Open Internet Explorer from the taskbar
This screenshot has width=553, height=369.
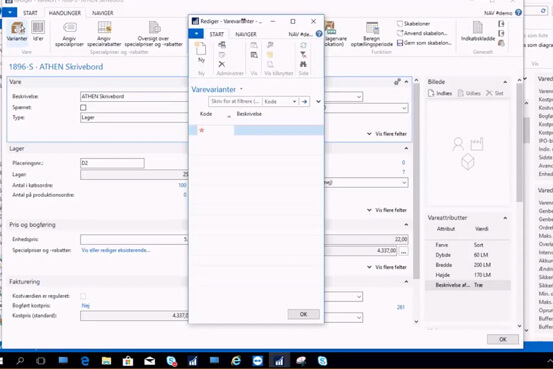pyautogui.click(x=236, y=361)
